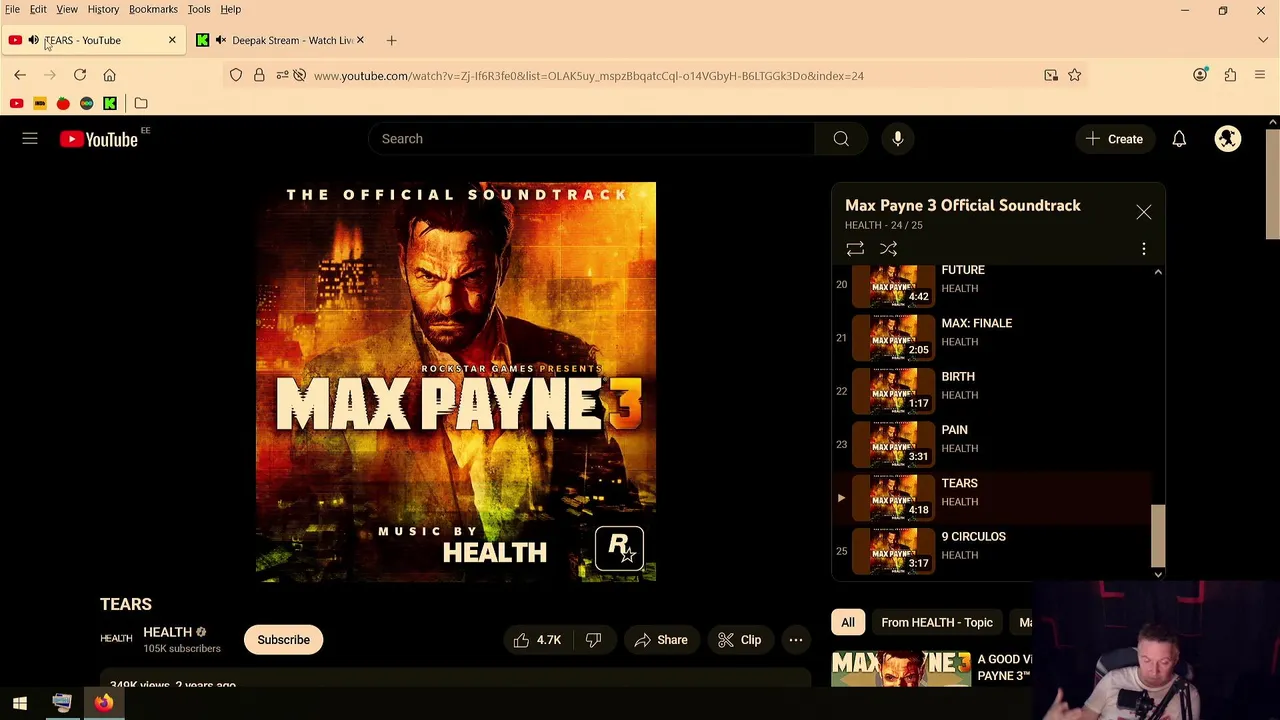Screen dimensions: 1280x720
Task: Open the Tools menu
Action: click(x=199, y=9)
